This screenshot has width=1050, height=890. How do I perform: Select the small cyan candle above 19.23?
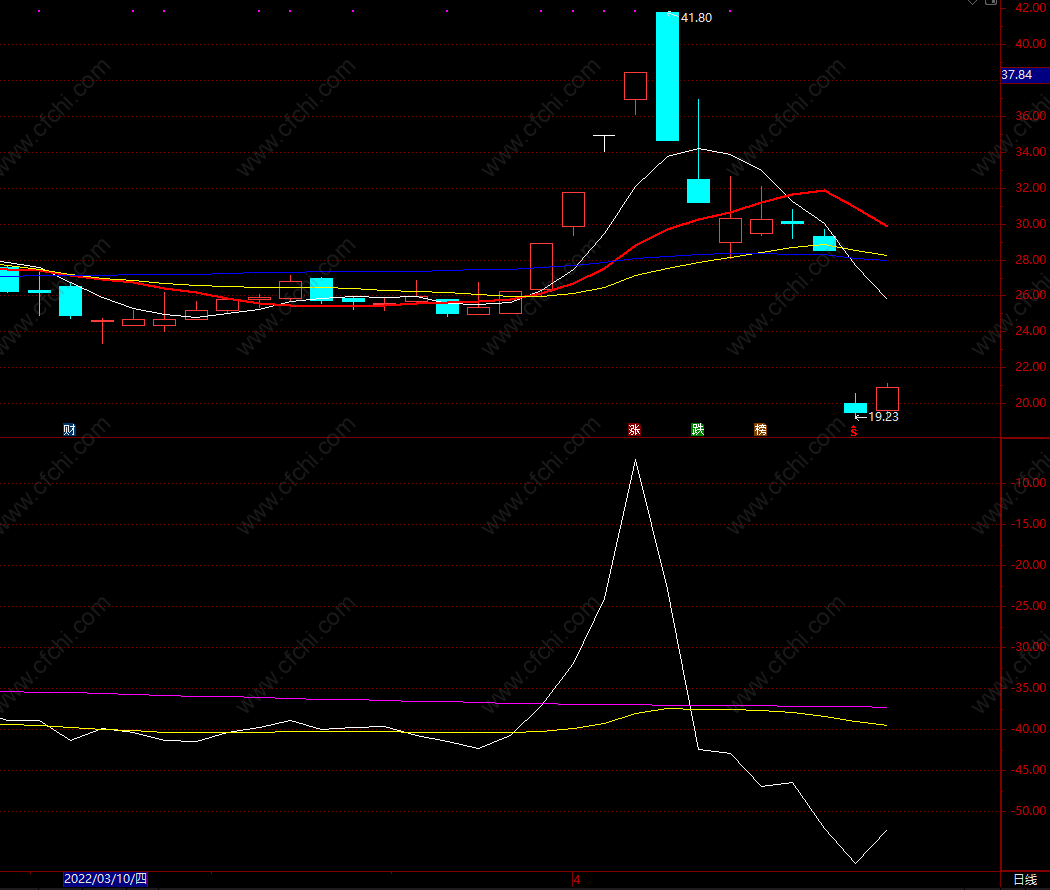click(x=855, y=407)
